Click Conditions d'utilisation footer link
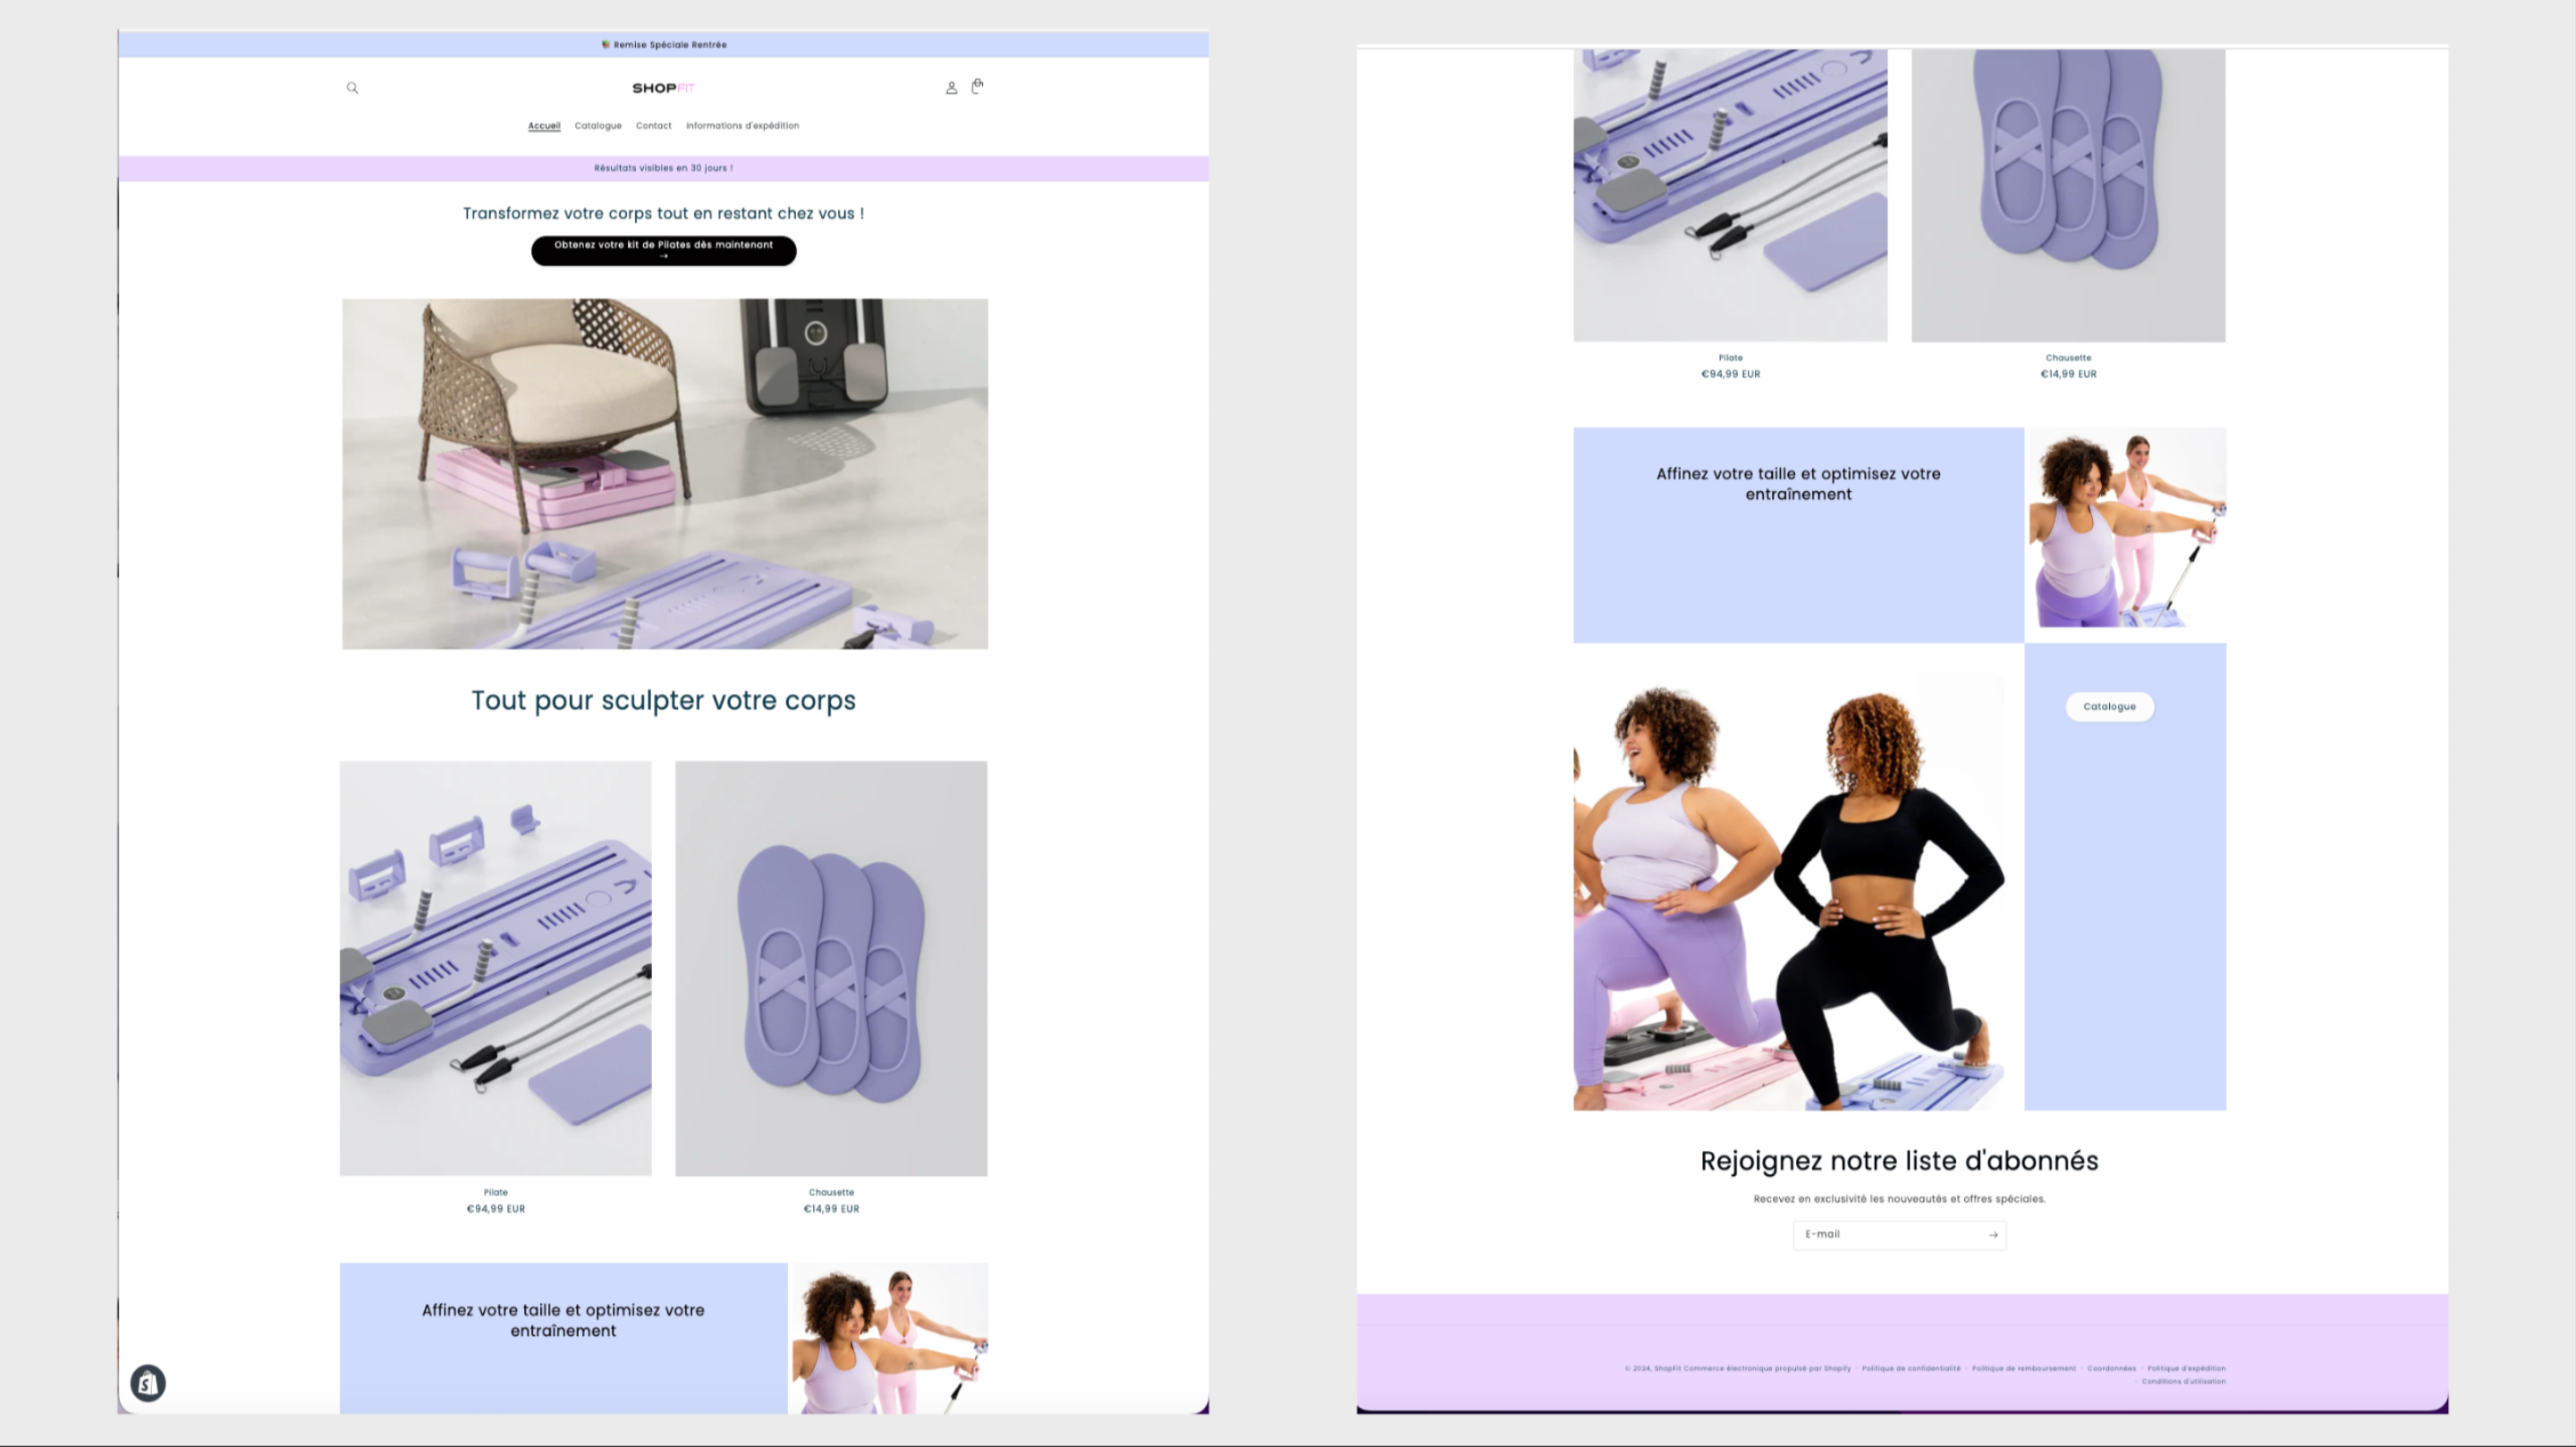 (x=2183, y=1381)
